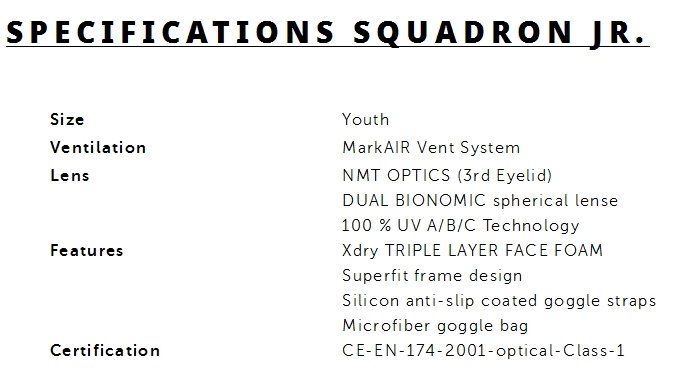This screenshot has width=682, height=382.
Task: Click DUAL BIONOMIC spherical lense line
Action: pos(480,201)
